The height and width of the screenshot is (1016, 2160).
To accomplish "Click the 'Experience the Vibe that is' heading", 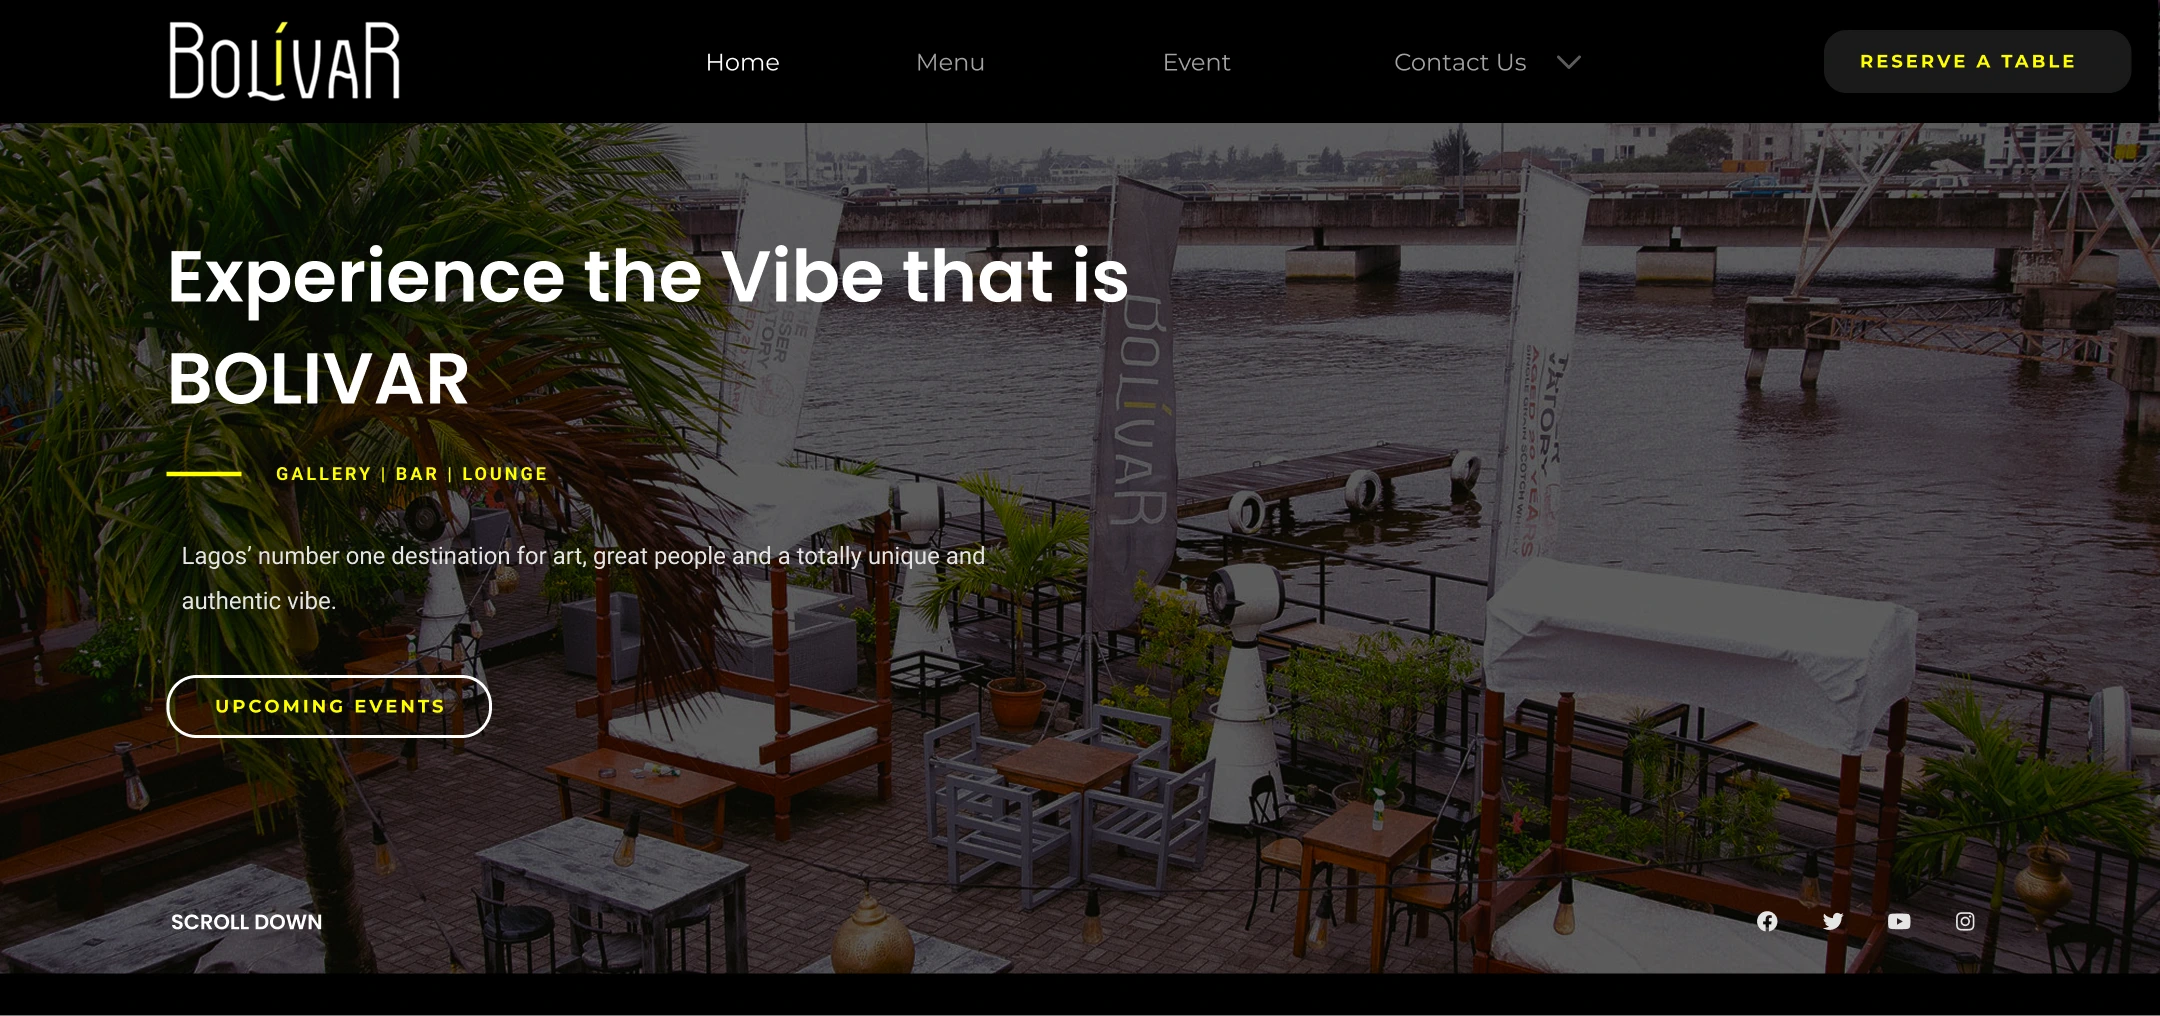I will click(648, 276).
